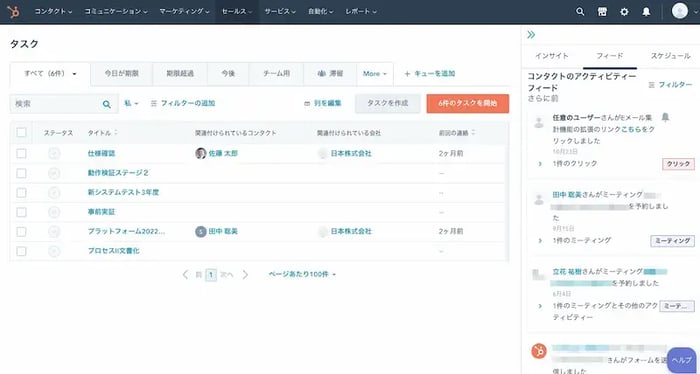Switch to 今日が期限 tab
Image resolution: width=700 pixels, height=374 pixels.
(x=121, y=74)
